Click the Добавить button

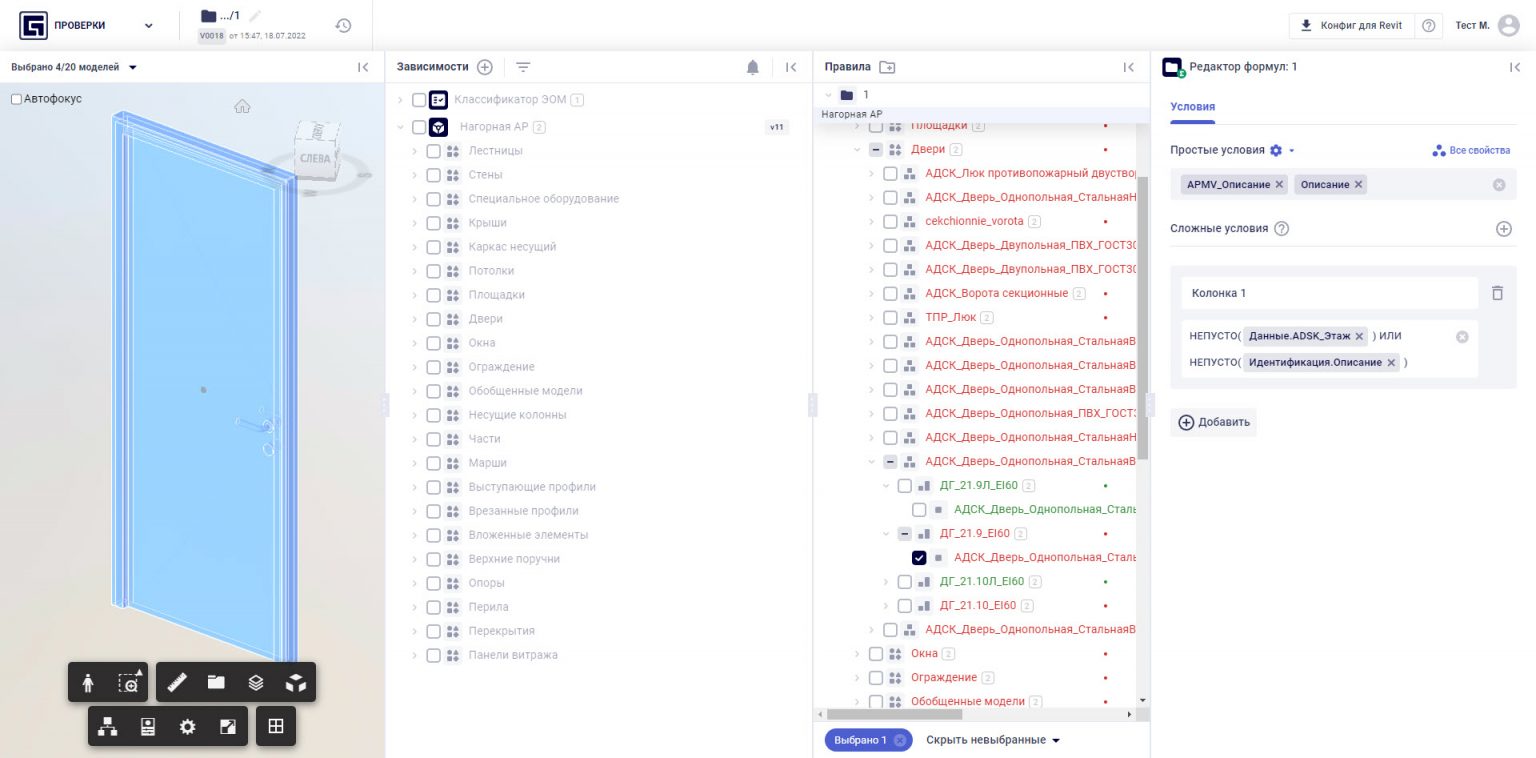[x=1214, y=422]
